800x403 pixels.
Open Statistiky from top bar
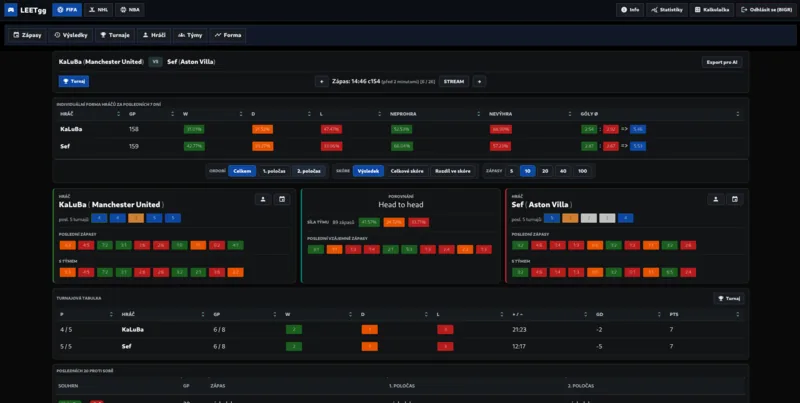coord(667,10)
